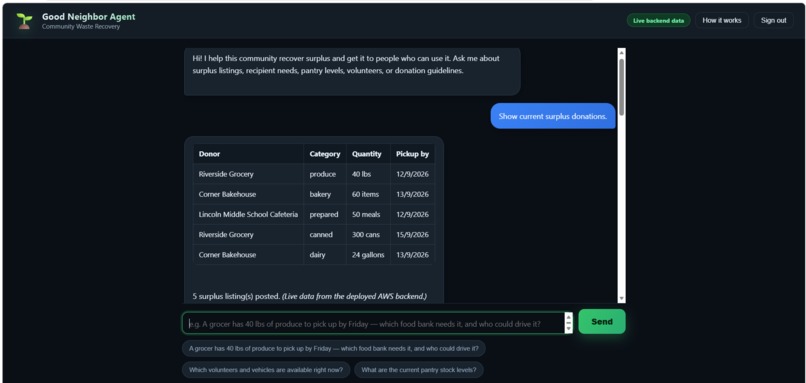Click the produce category cell
The image size is (806, 383).
point(325,174)
